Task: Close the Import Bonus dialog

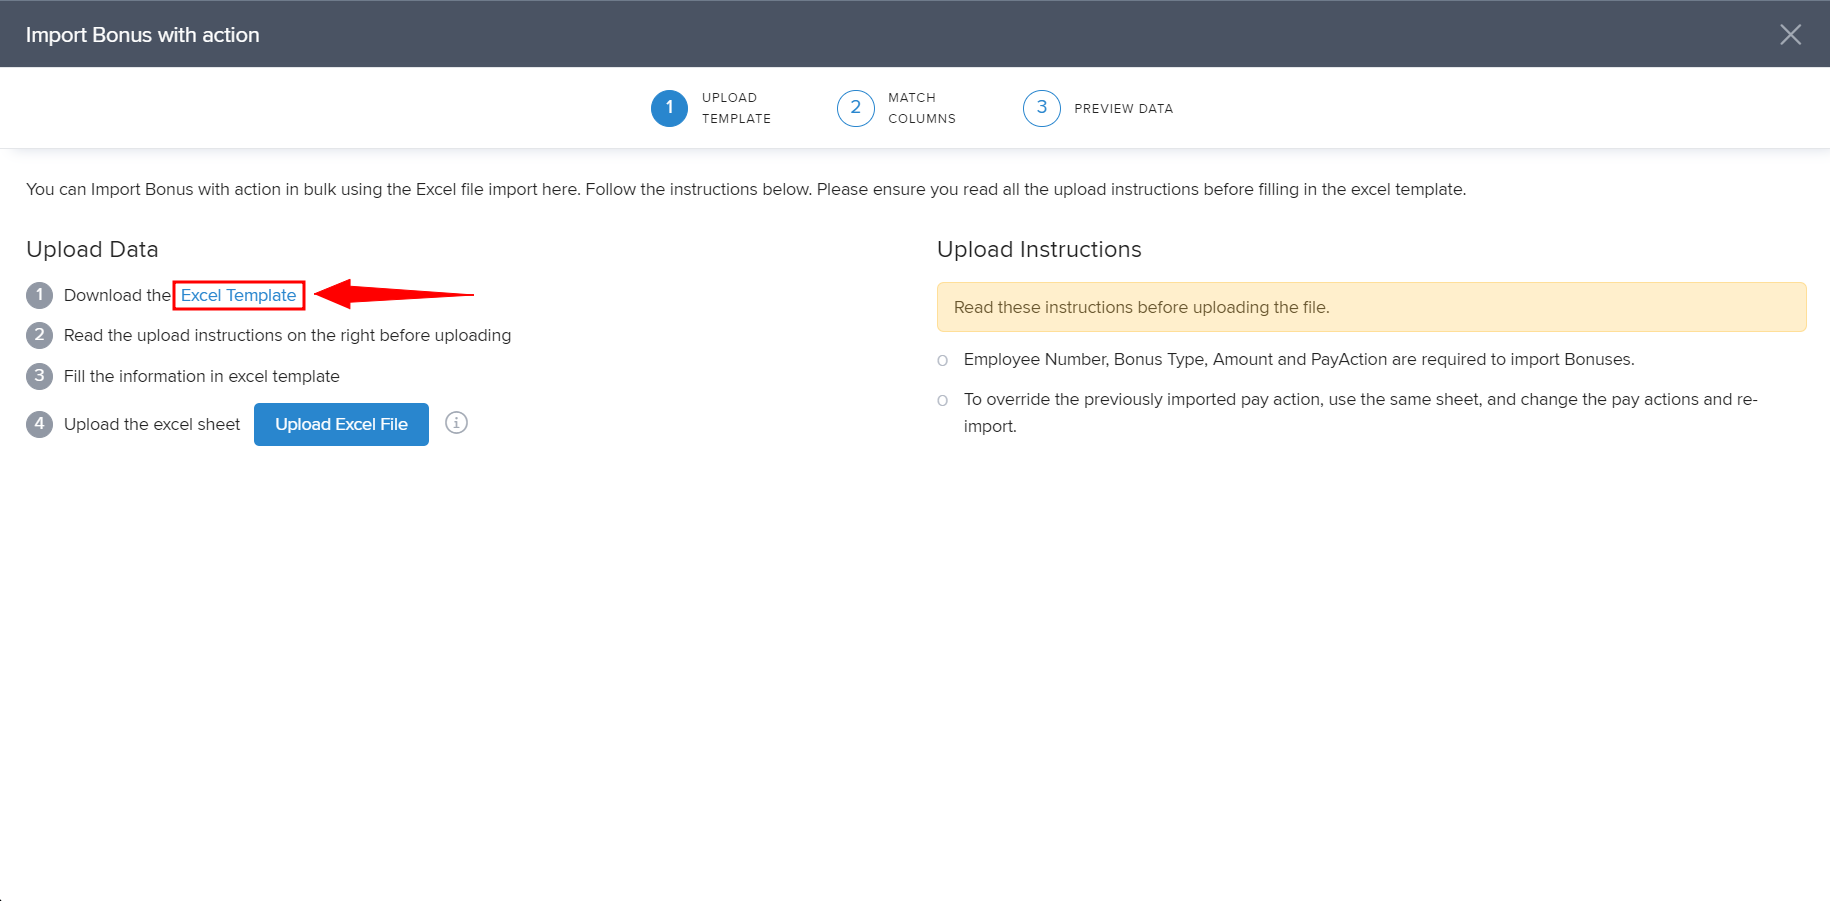Action: point(1790,35)
